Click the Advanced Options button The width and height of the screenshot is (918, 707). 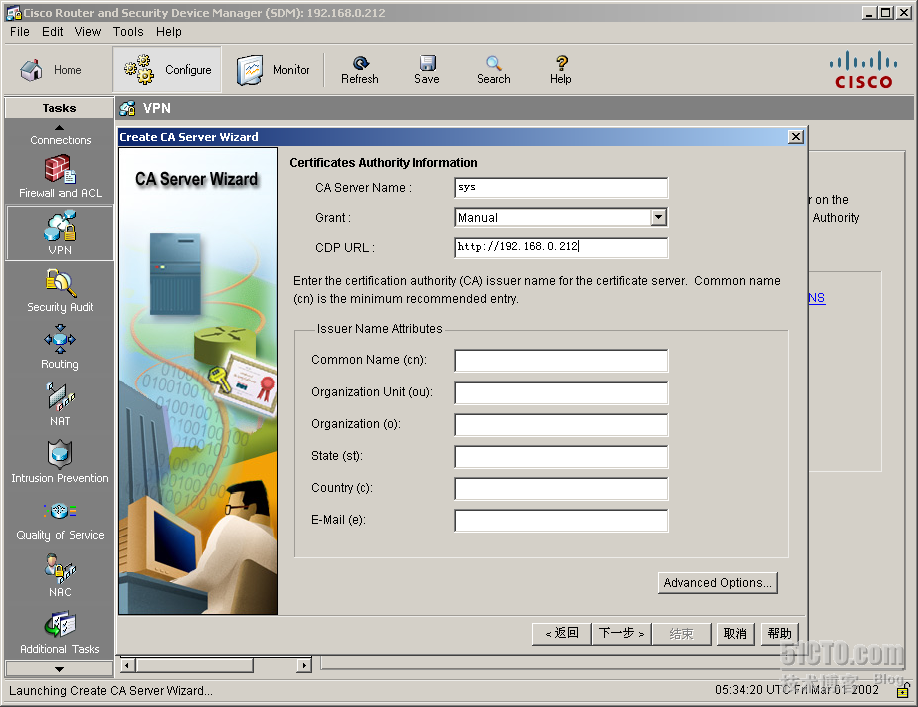coord(717,583)
